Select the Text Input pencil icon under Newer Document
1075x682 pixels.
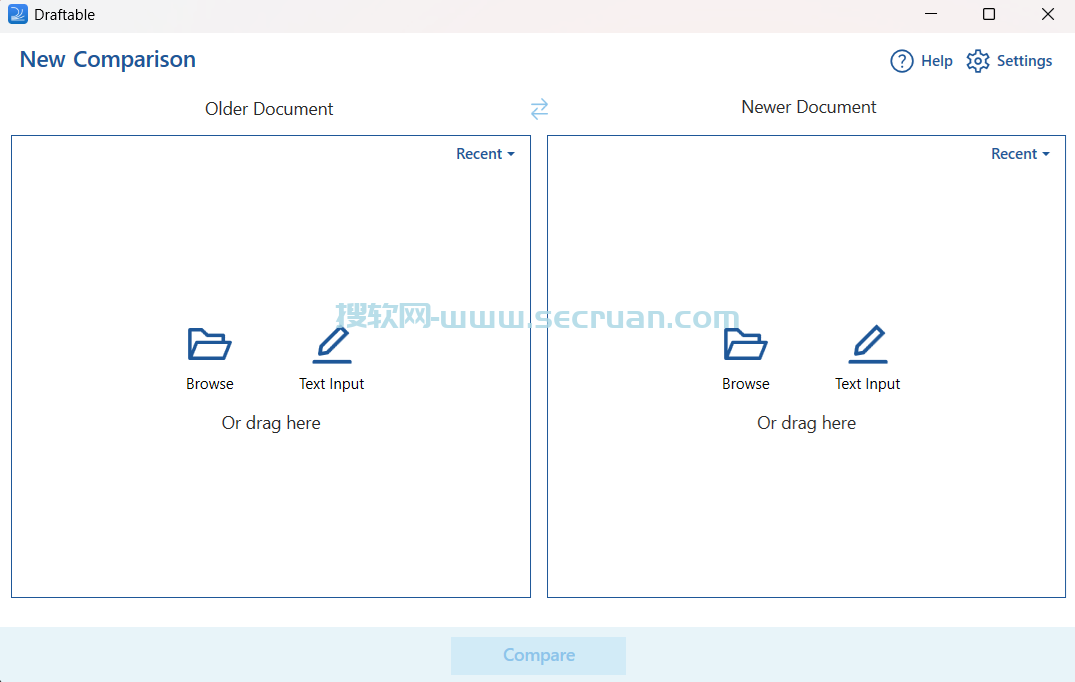coord(869,344)
